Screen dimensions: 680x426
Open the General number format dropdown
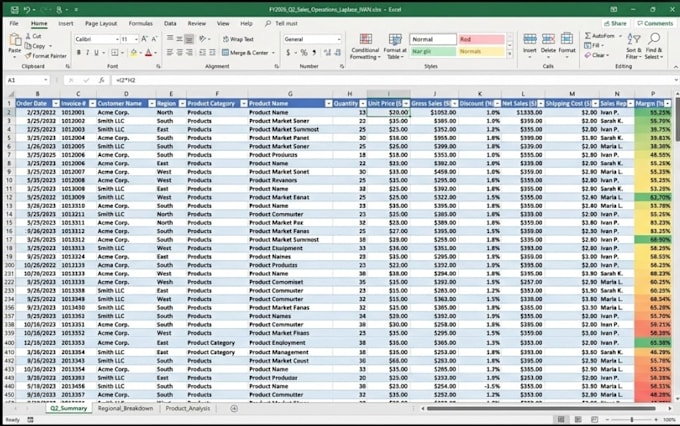[339, 39]
